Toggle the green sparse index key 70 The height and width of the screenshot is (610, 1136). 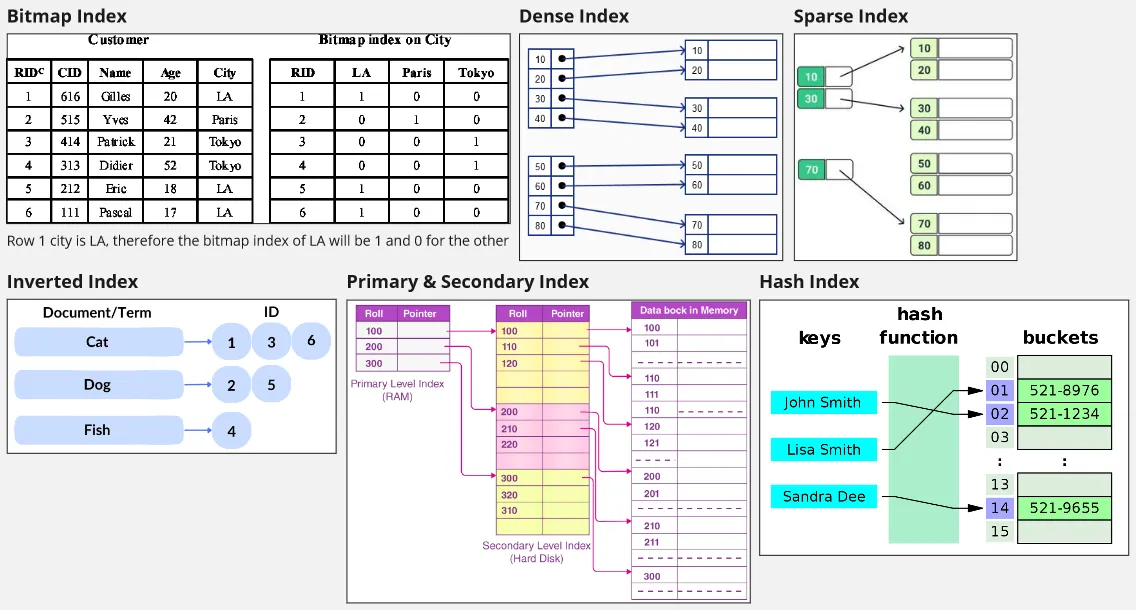tap(811, 172)
